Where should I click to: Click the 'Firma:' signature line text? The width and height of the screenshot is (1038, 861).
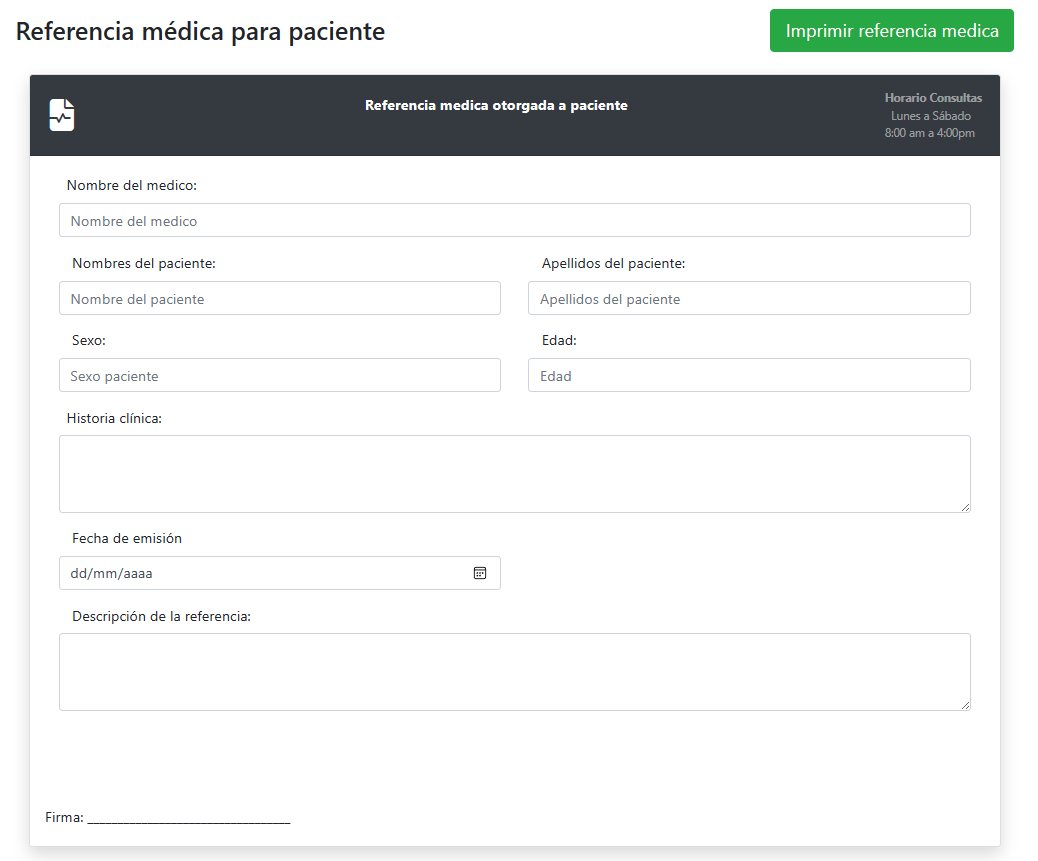pyautogui.click(x=167, y=817)
